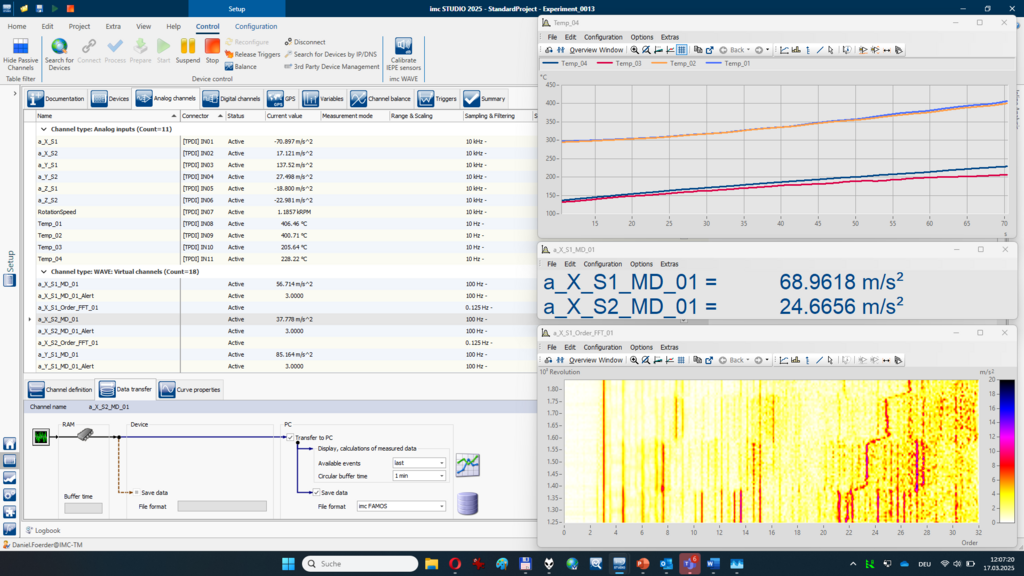Click line draw icon in Temp_04 toolbar

(820, 50)
